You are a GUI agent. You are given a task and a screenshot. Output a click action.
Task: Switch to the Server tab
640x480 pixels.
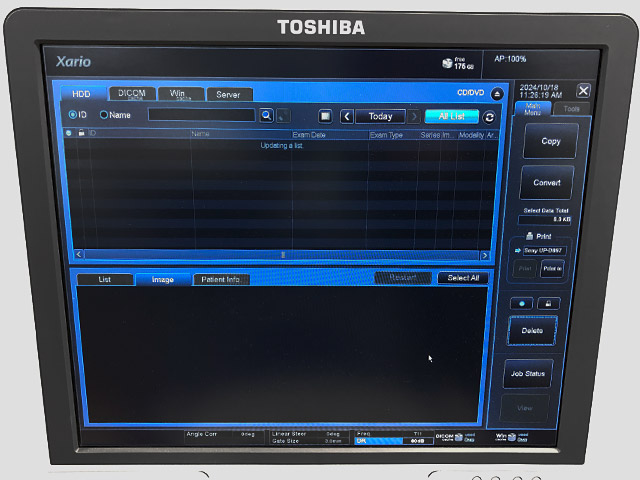click(x=229, y=95)
